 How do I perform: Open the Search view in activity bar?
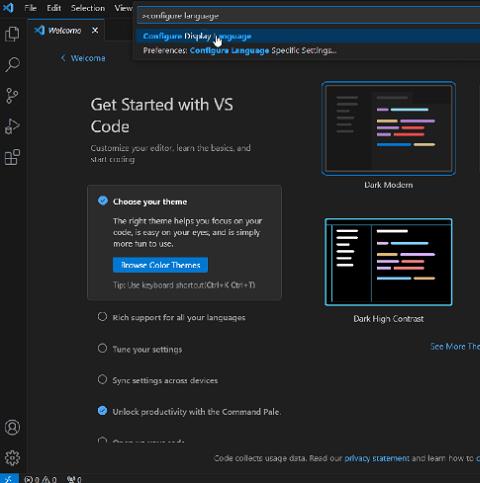[12, 64]
